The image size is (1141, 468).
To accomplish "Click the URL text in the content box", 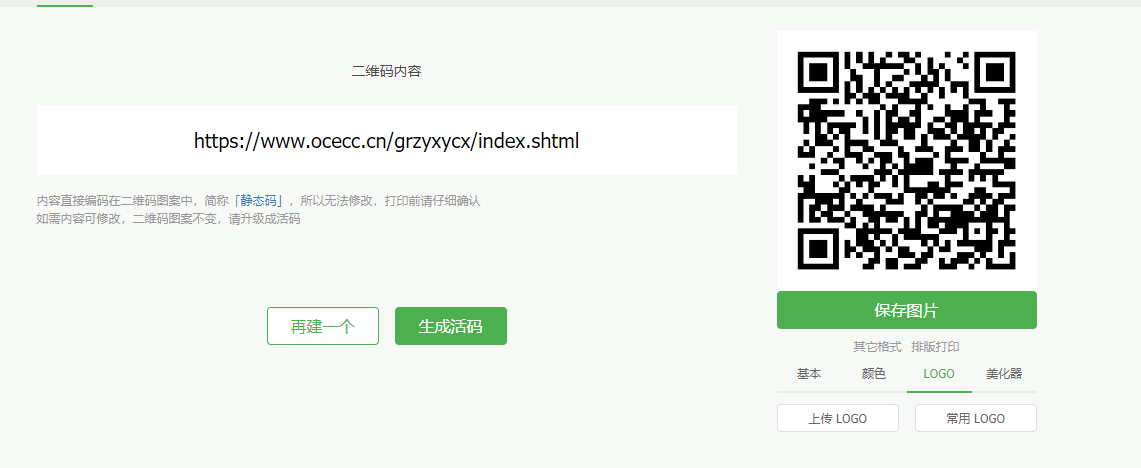I will [x=386, y=140].
